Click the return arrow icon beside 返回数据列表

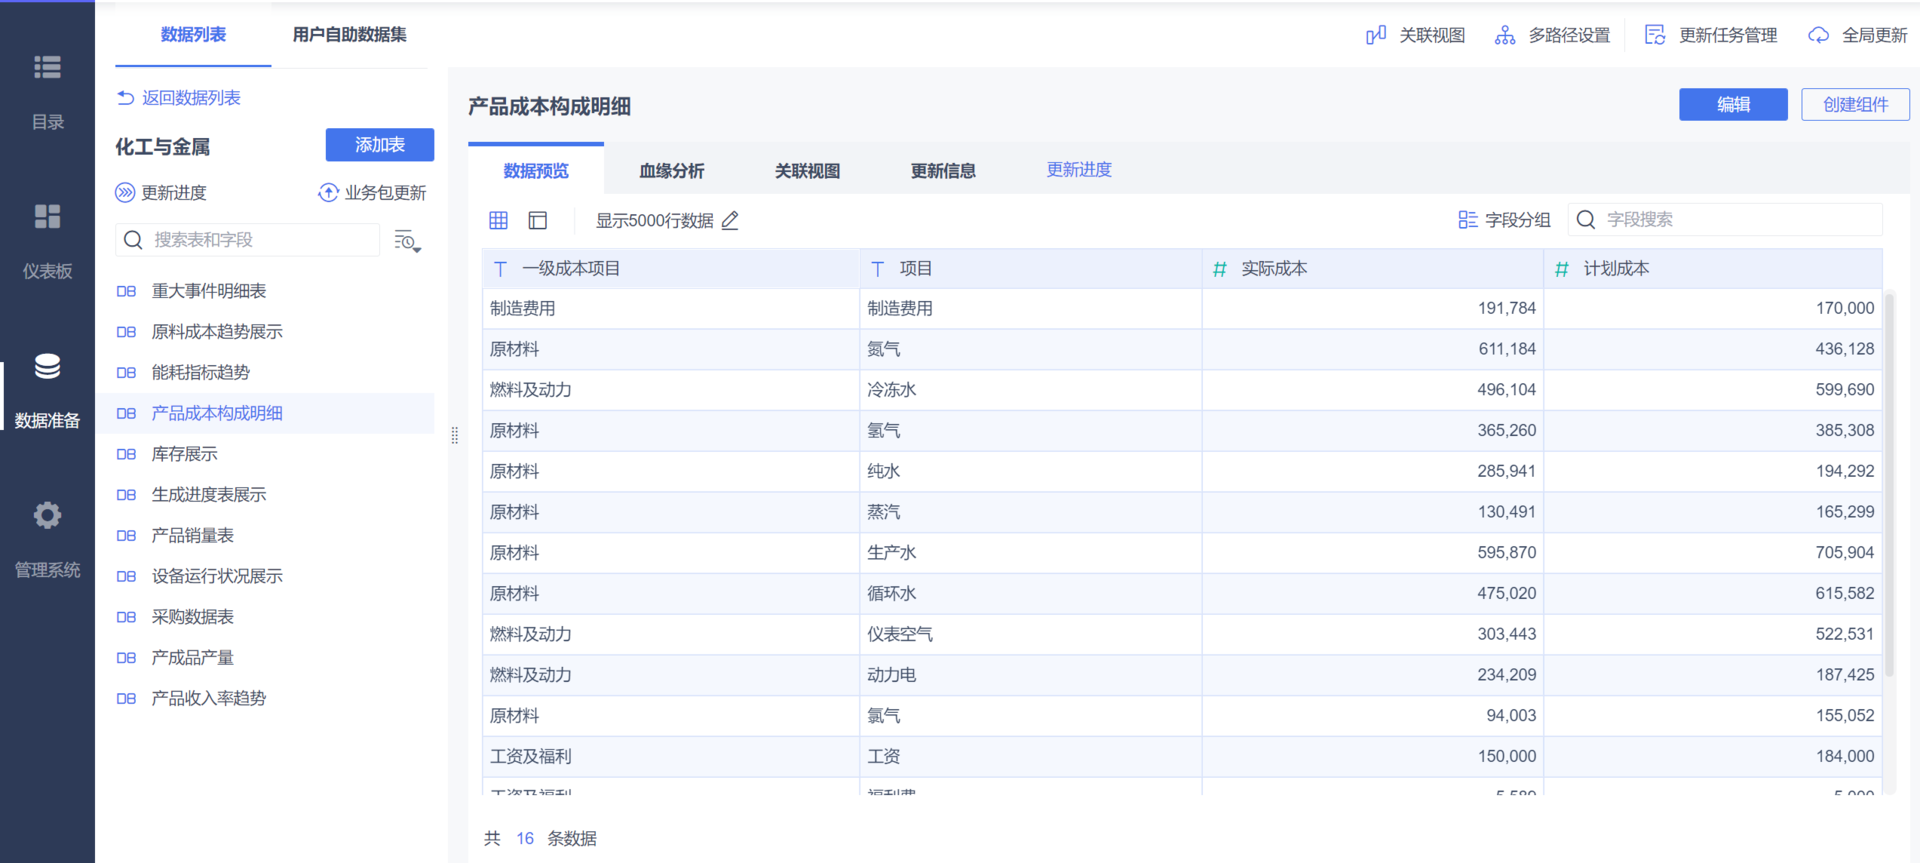click(x=126, y=98)
